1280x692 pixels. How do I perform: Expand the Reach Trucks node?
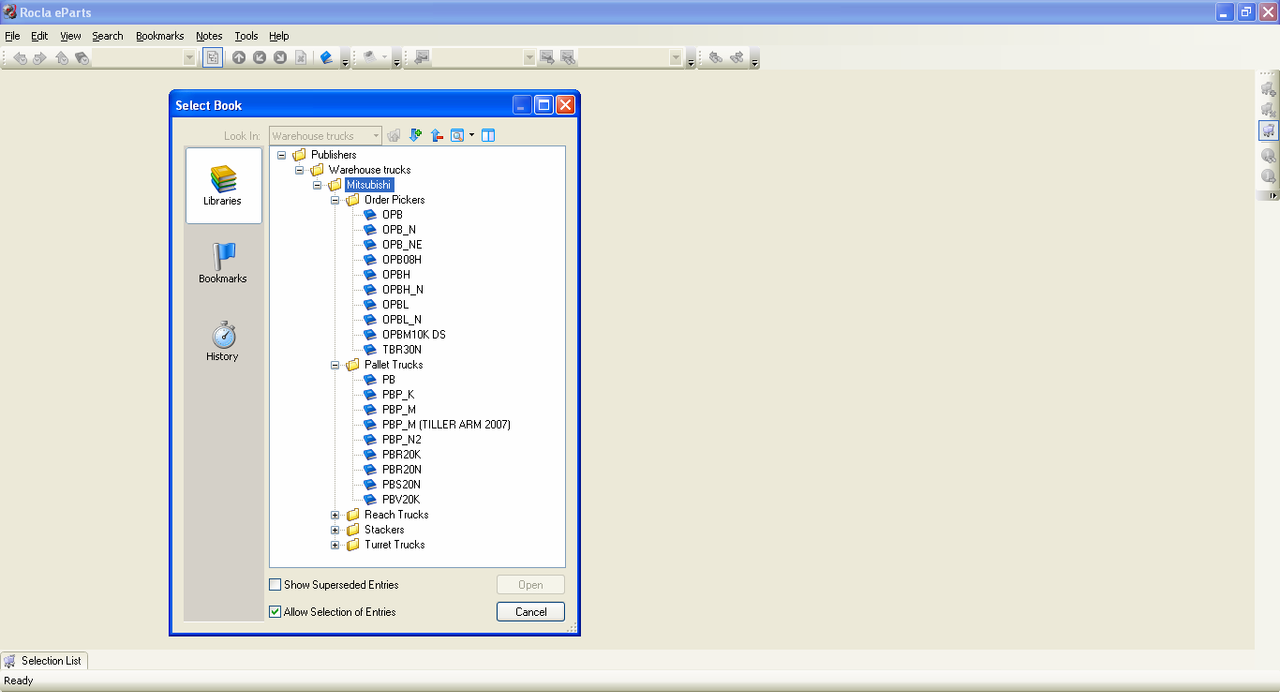point(335,515)
